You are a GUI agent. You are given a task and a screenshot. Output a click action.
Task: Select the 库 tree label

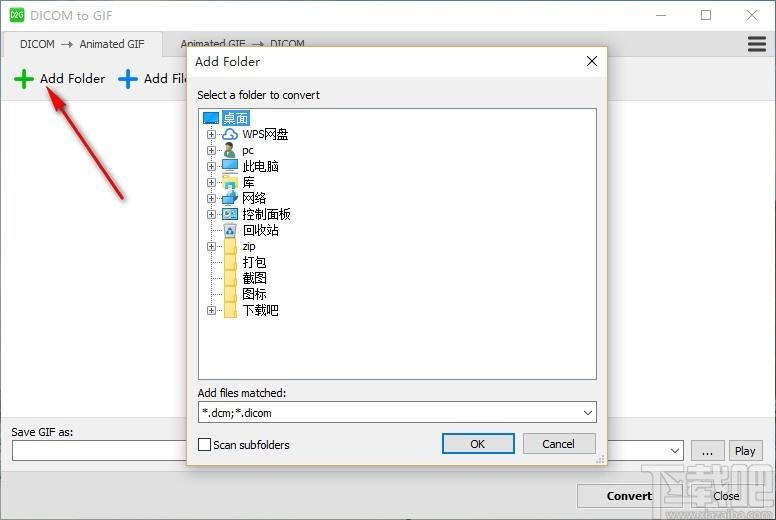248,182
